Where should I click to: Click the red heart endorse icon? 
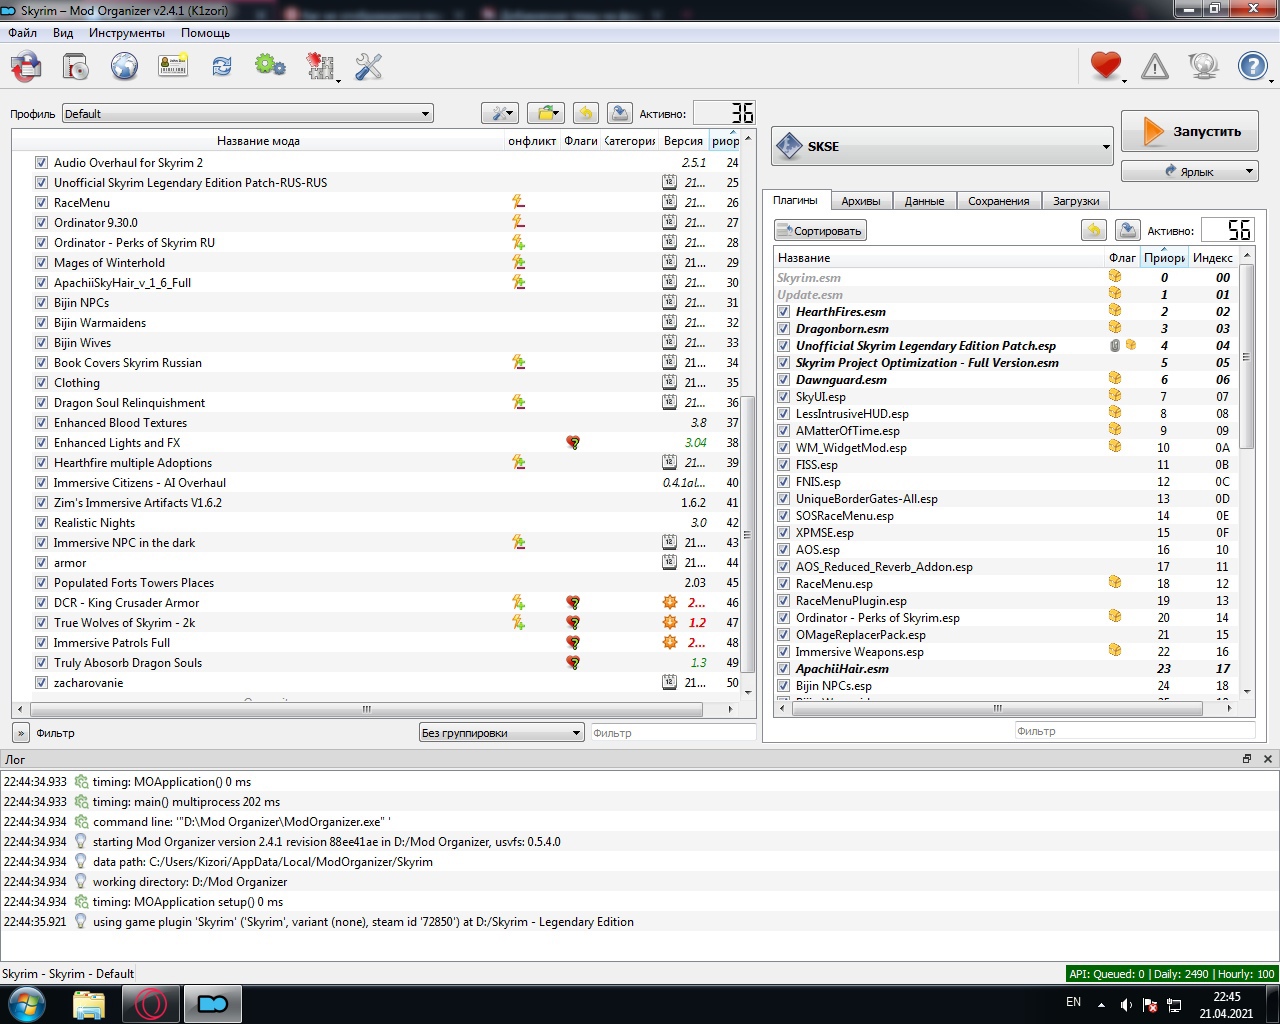(x=1105, y=67)
